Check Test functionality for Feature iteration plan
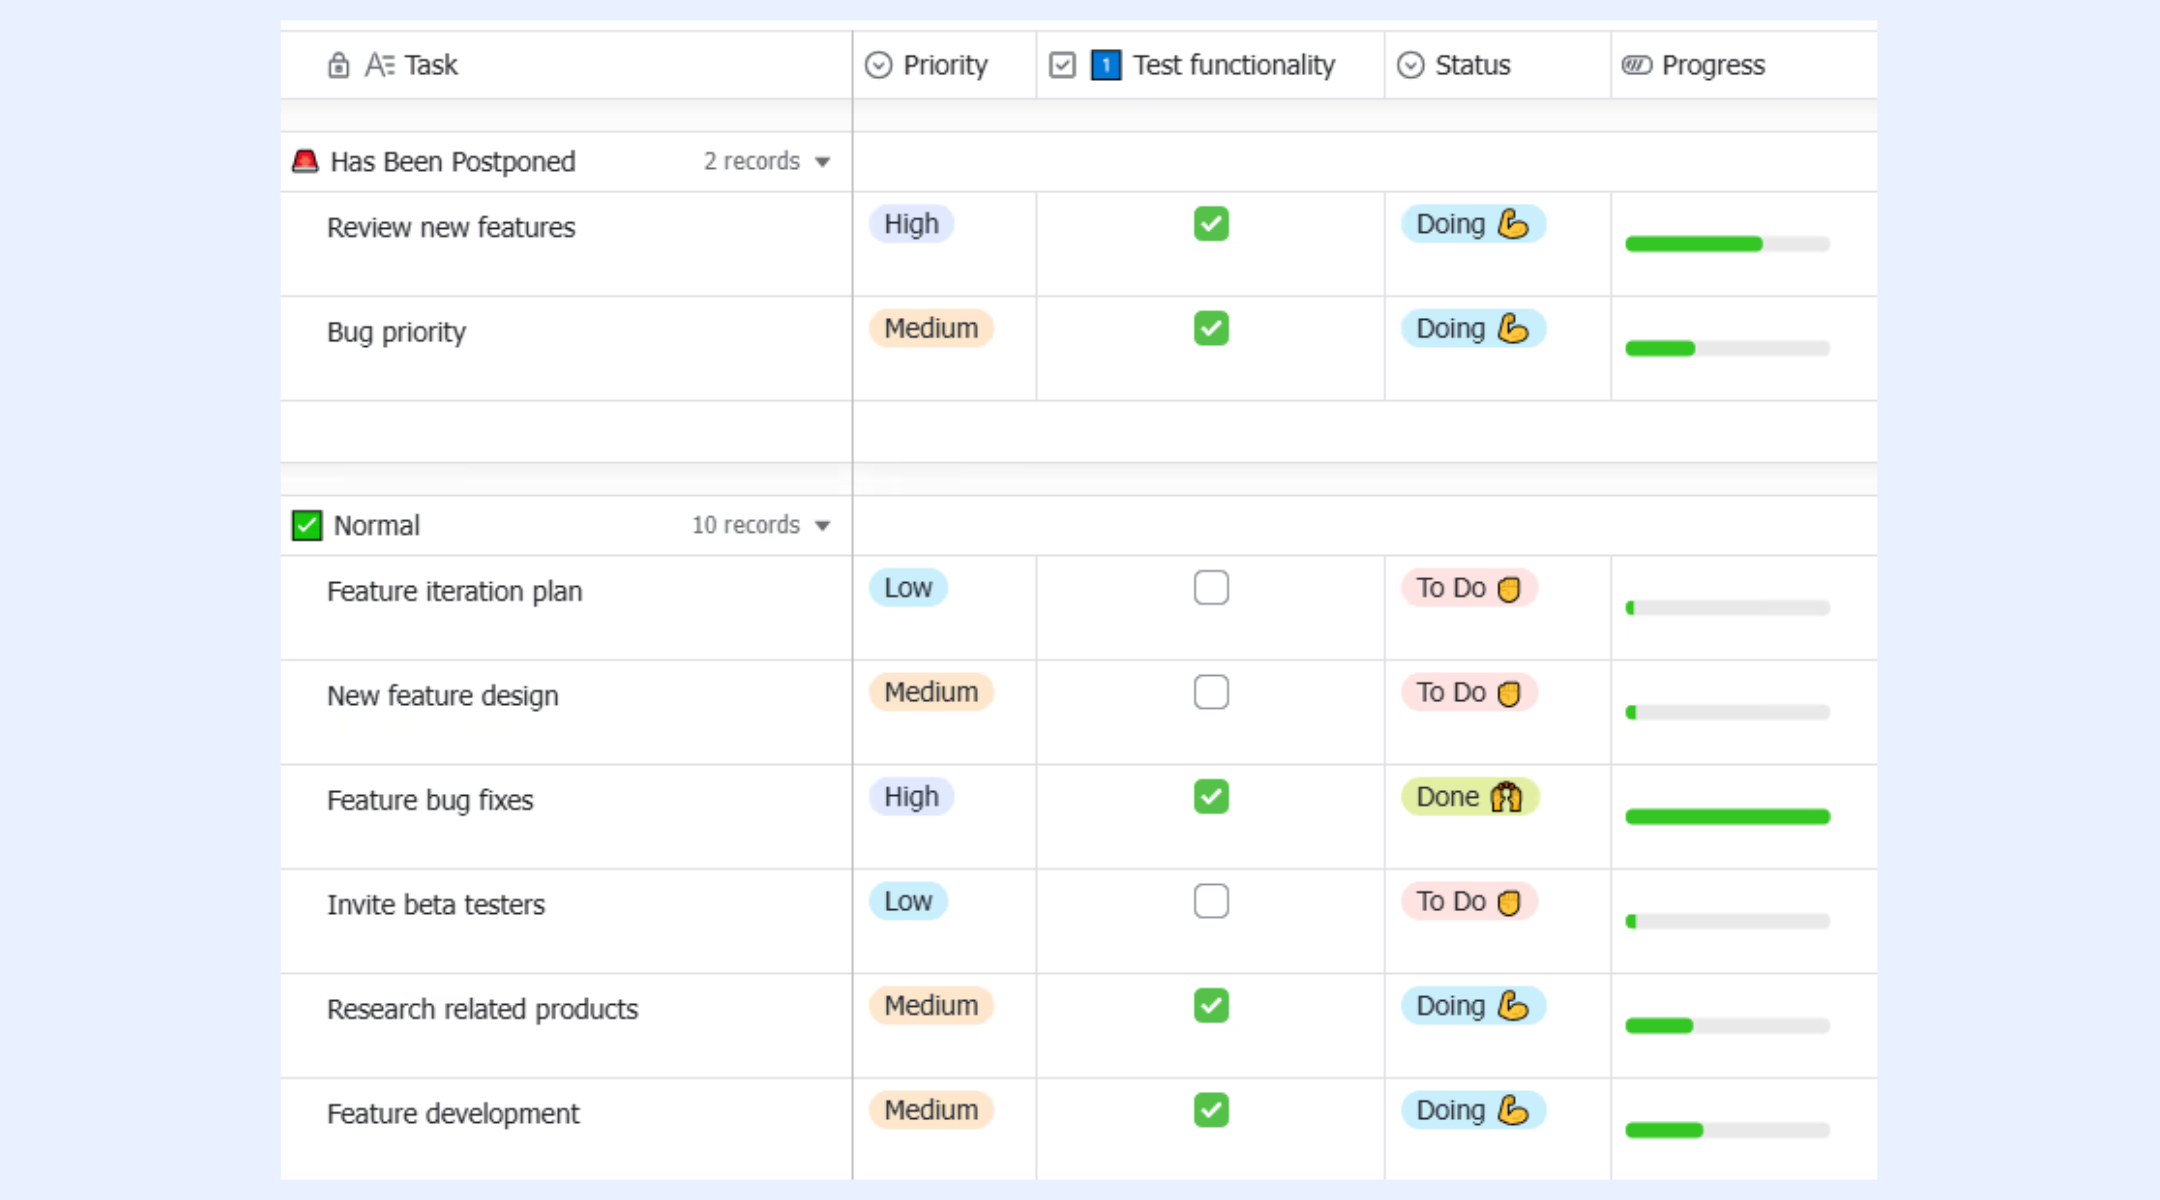This screenshot has width=2160, height=1200. tap(1211, 588)
